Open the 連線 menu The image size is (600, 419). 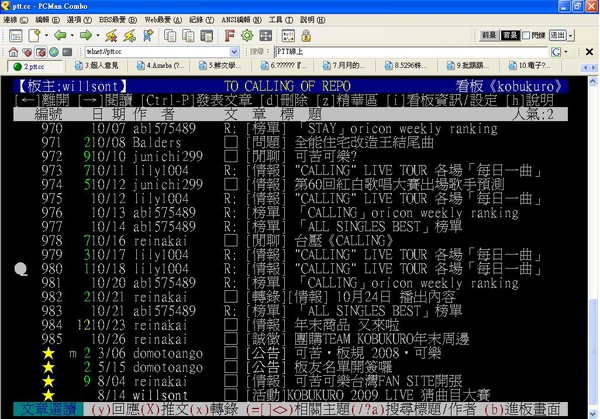coord(16,20)
